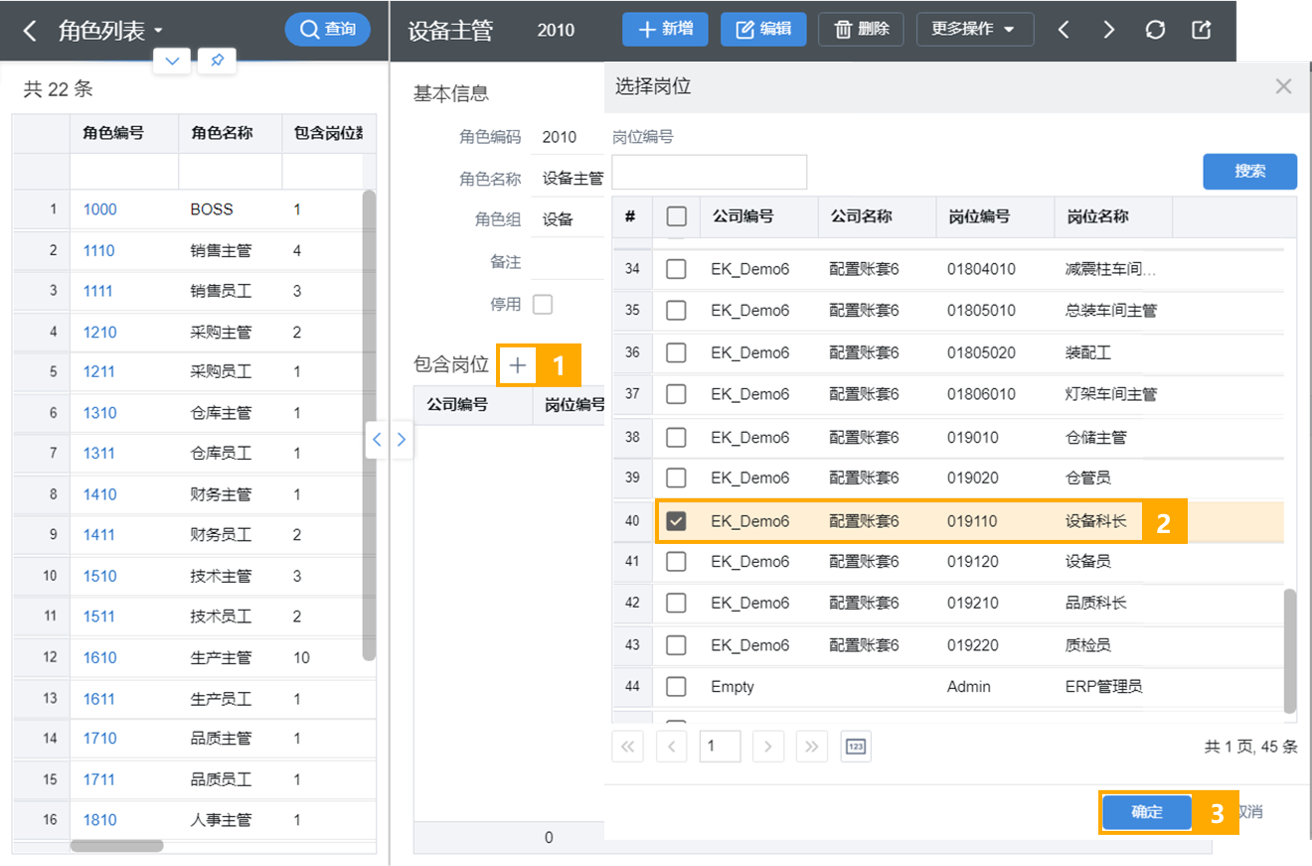
Task: Toggle the select-all checkbox in the dialog table header
Action: coord(677,216)
